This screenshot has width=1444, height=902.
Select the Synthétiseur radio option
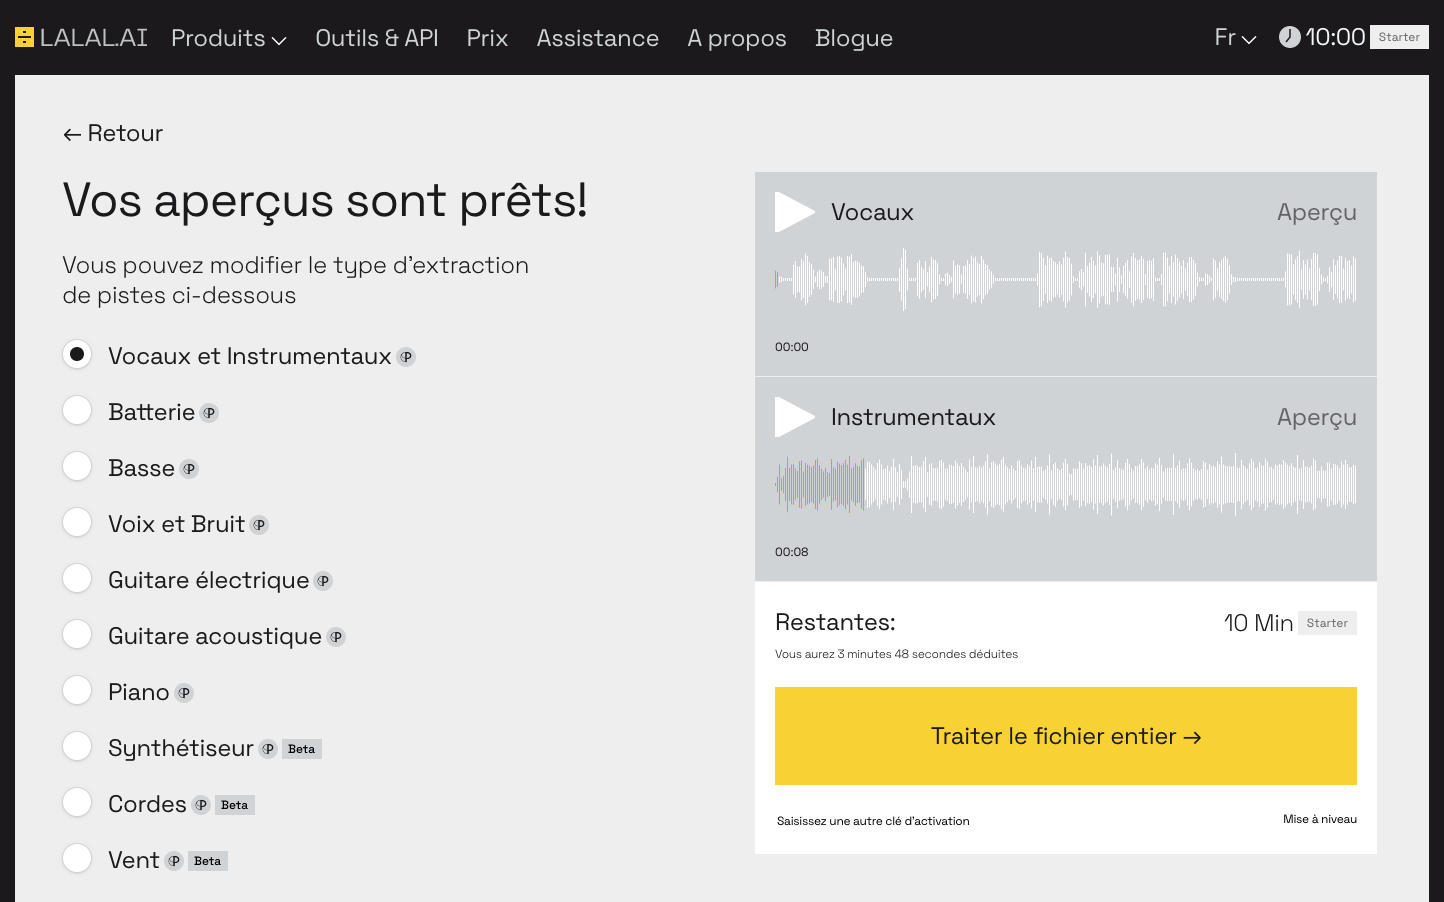coord(77,747)
